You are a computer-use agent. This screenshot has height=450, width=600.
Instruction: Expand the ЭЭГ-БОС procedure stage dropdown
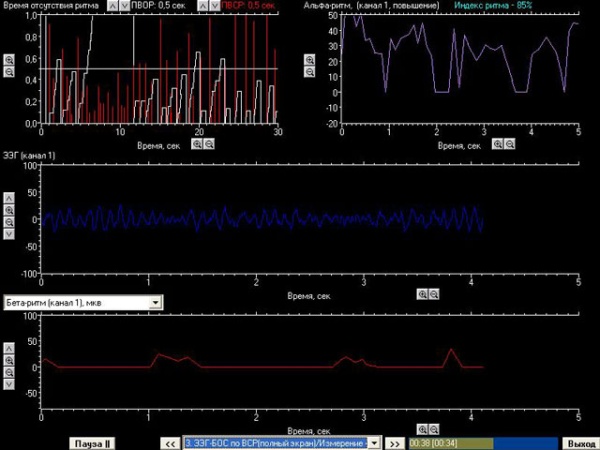point(374,442)
